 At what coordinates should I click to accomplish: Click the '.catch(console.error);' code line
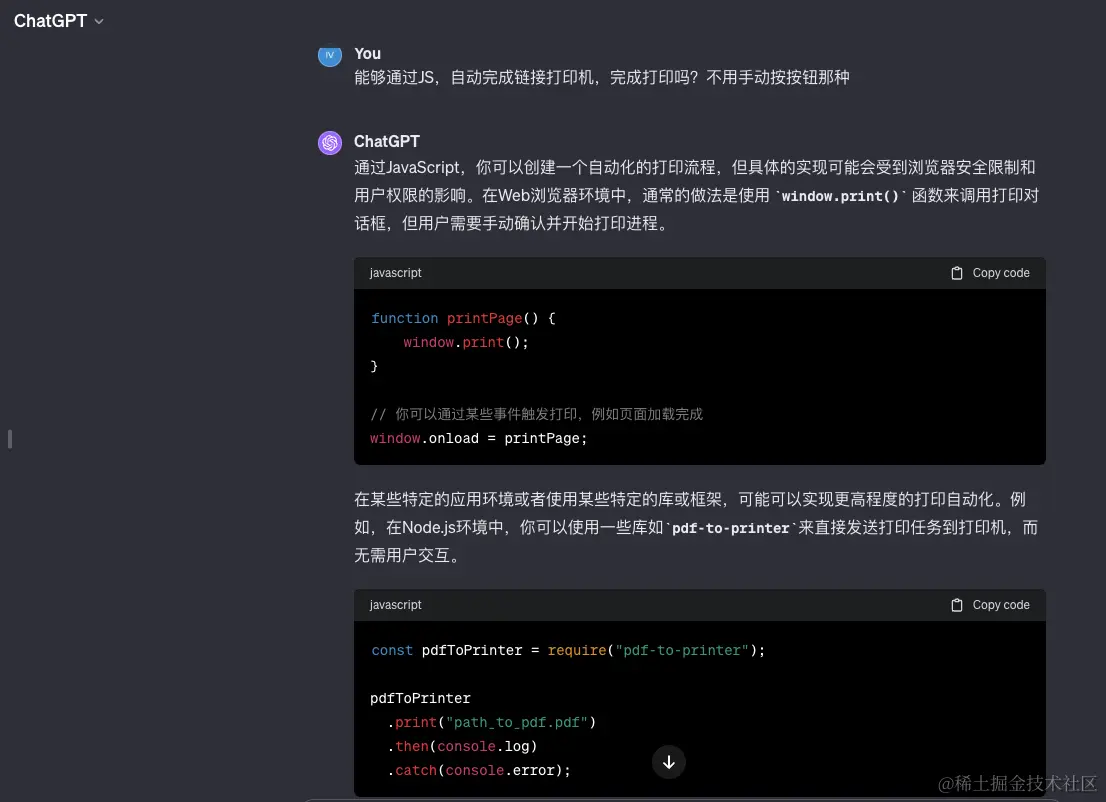pos(479,770)
